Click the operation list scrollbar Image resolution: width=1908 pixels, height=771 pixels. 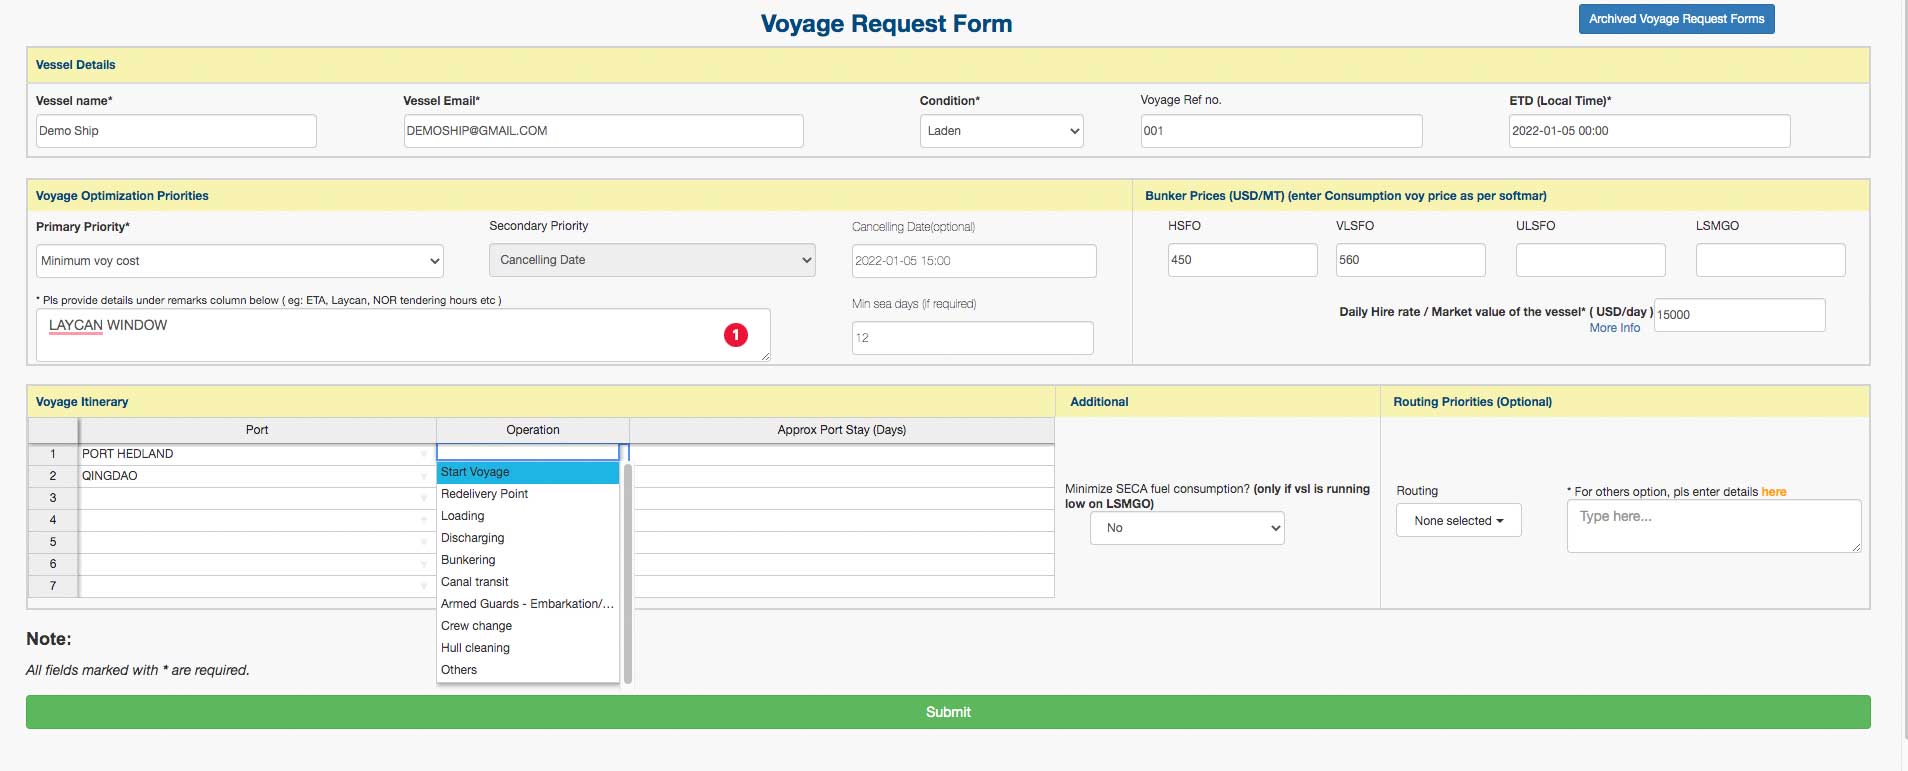pos(628,573)
